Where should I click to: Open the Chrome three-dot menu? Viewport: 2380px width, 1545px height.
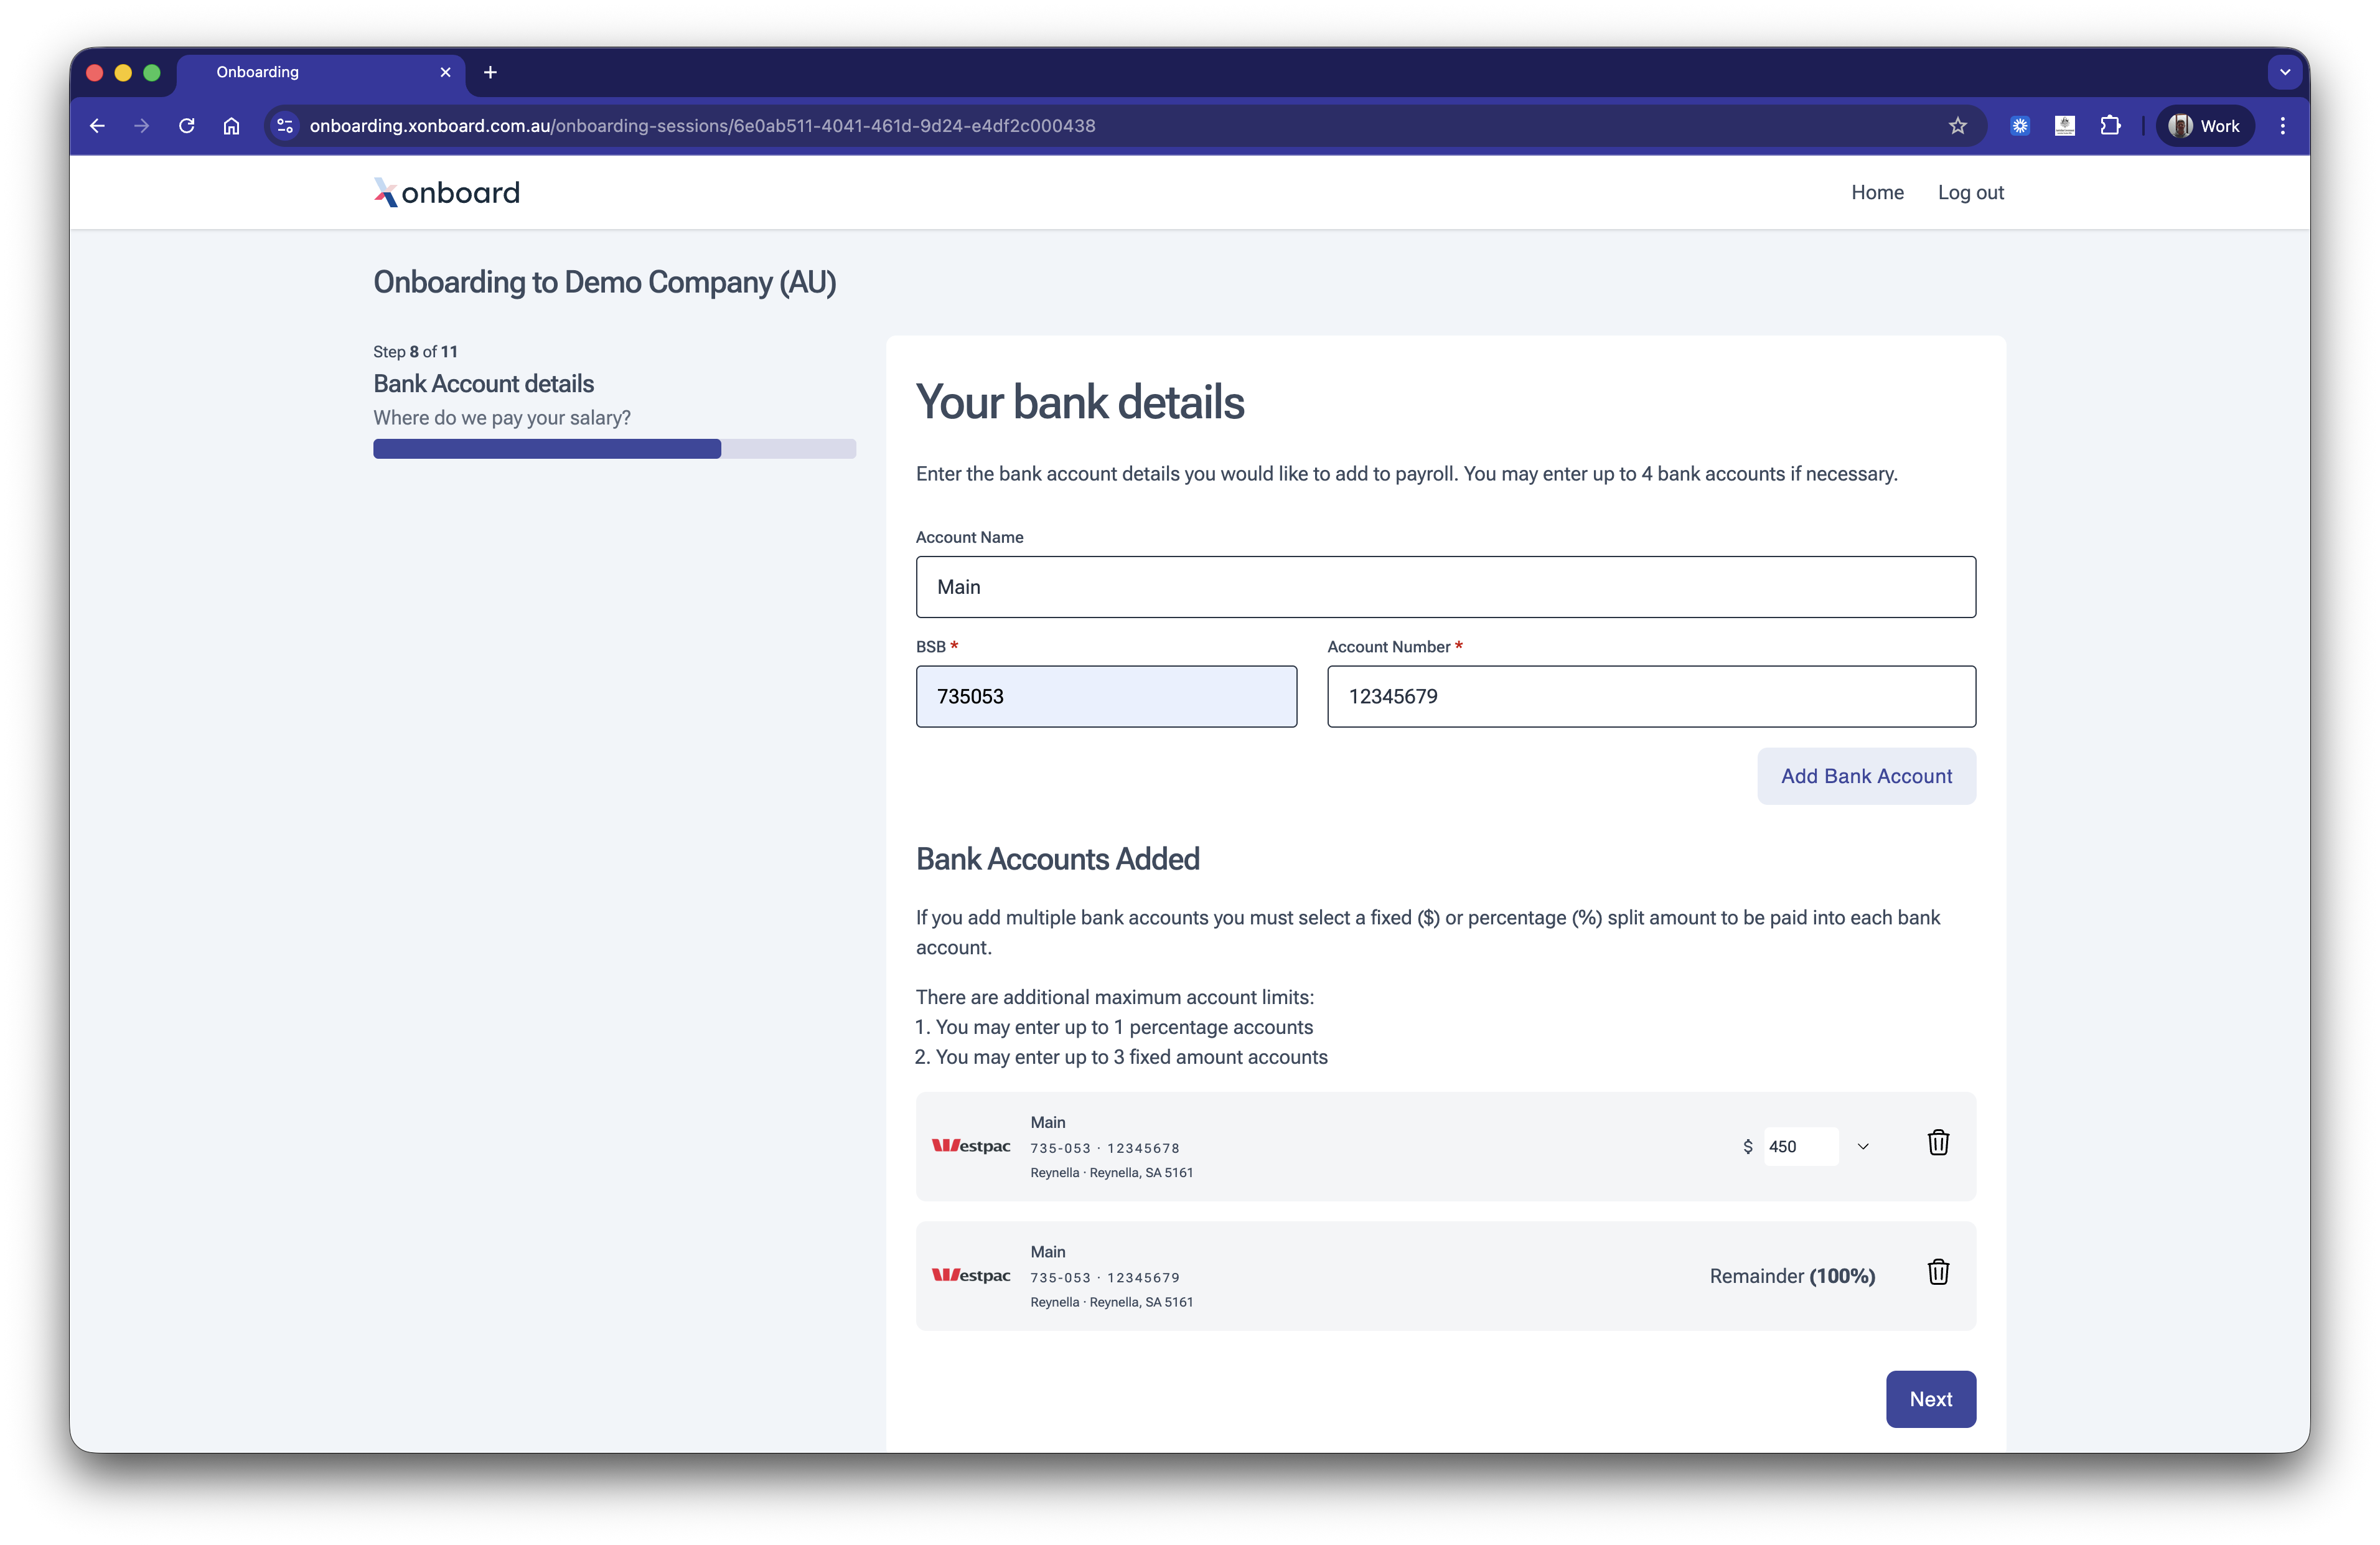(x=2282, y=126)
